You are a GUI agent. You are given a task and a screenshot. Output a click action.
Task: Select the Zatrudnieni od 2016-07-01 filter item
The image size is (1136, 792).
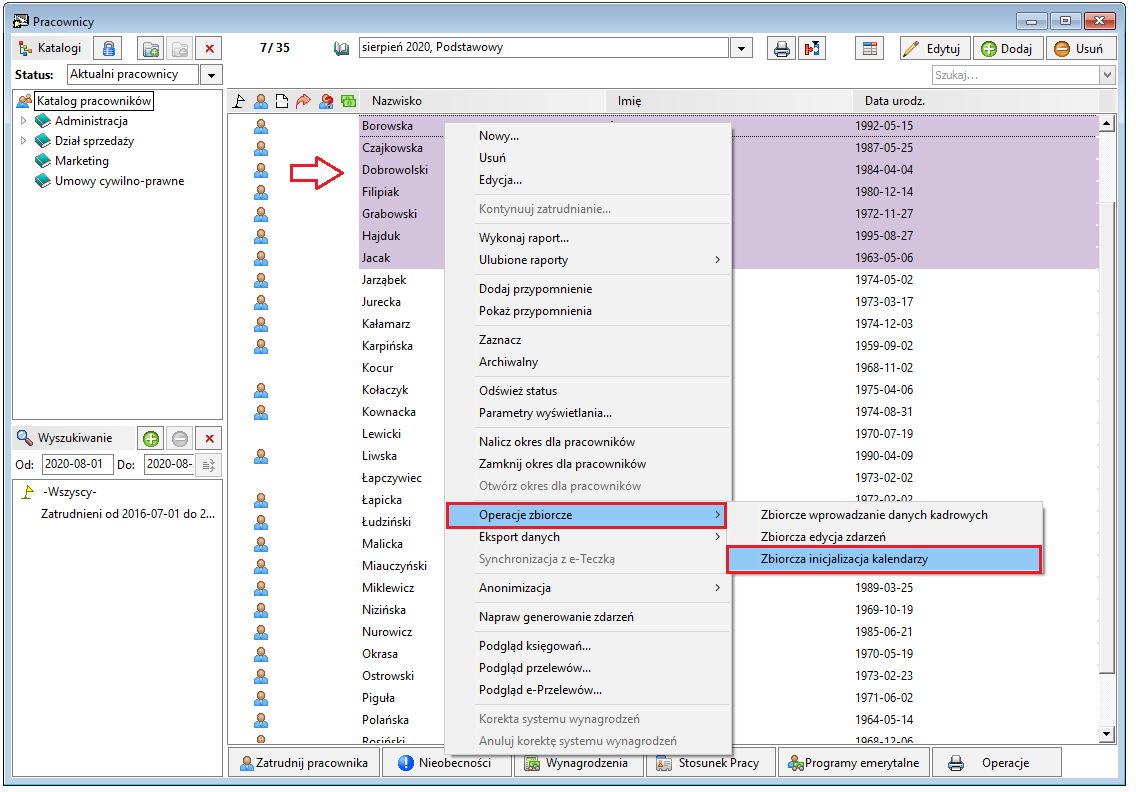128,514
